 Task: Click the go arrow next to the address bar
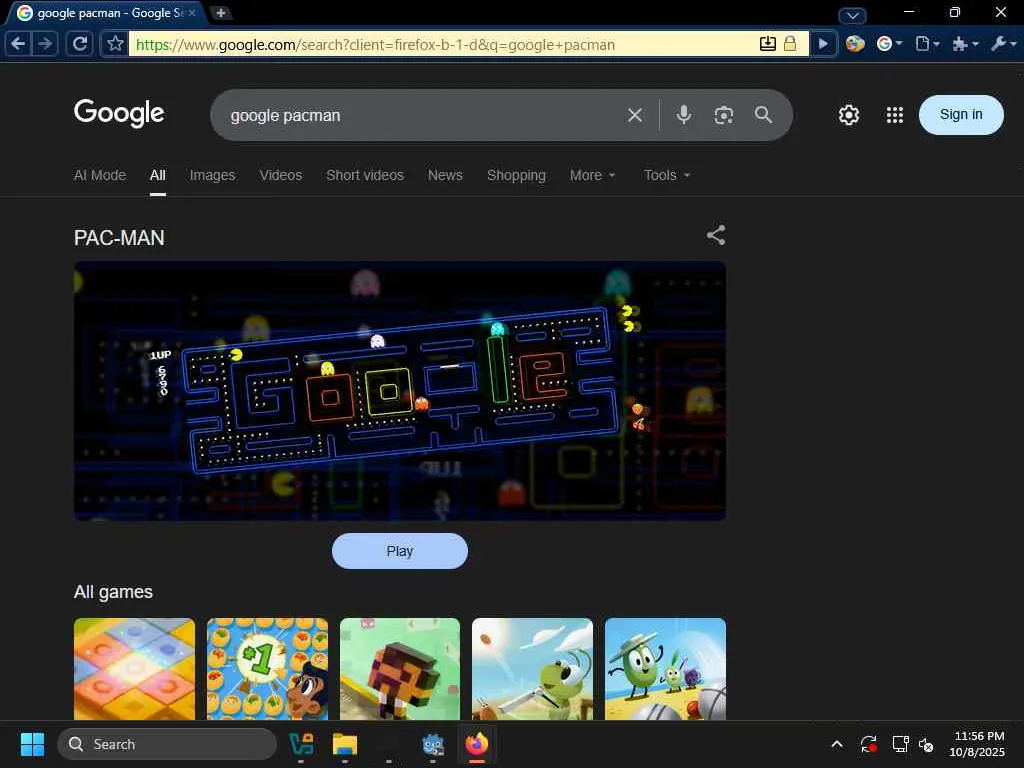tap(824, 44)
